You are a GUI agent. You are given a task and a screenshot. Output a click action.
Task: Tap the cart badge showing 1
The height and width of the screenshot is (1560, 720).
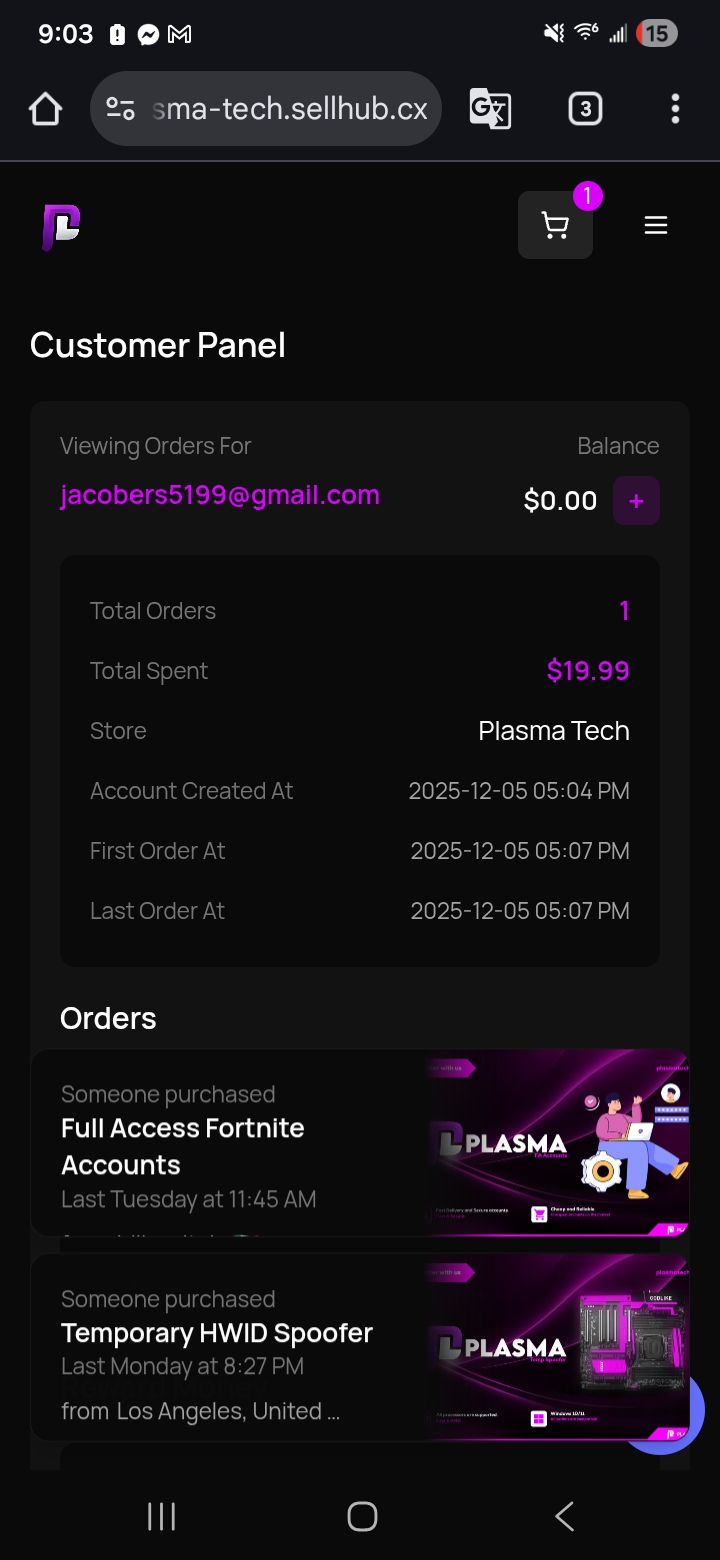tap(588, 196)
